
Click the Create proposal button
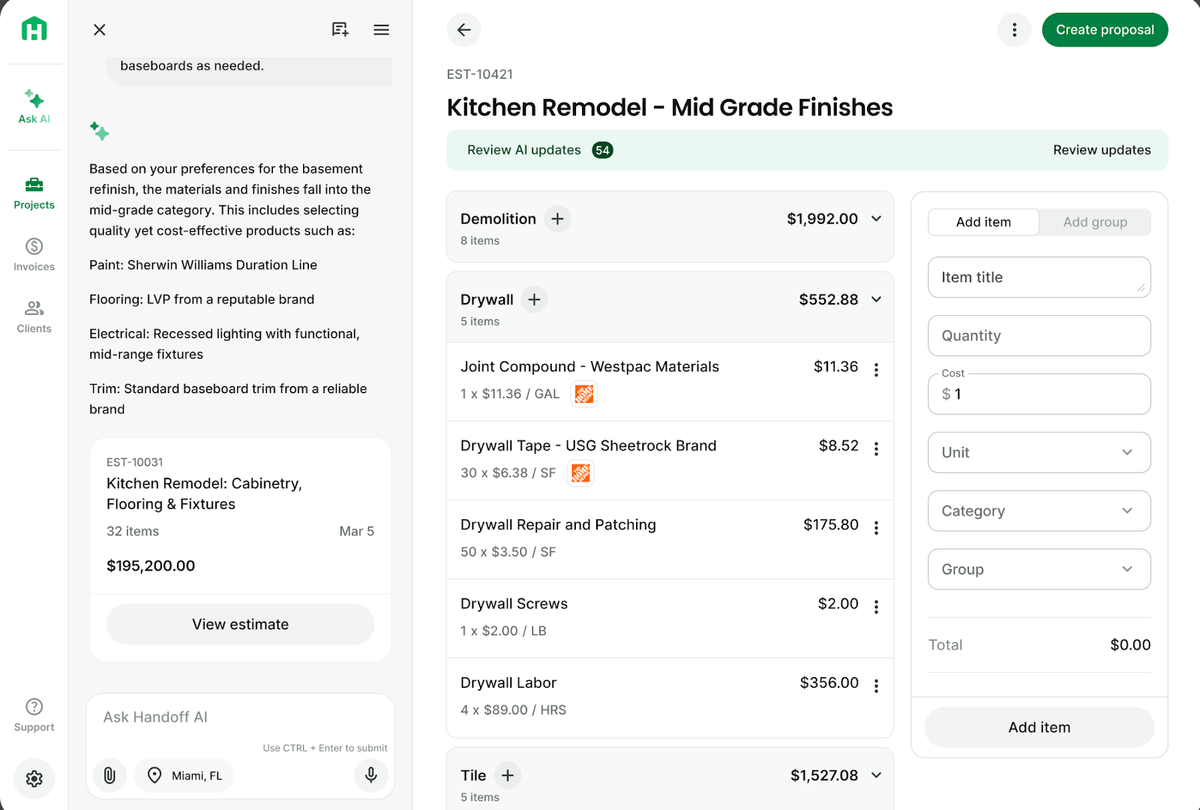point(1105,30)
